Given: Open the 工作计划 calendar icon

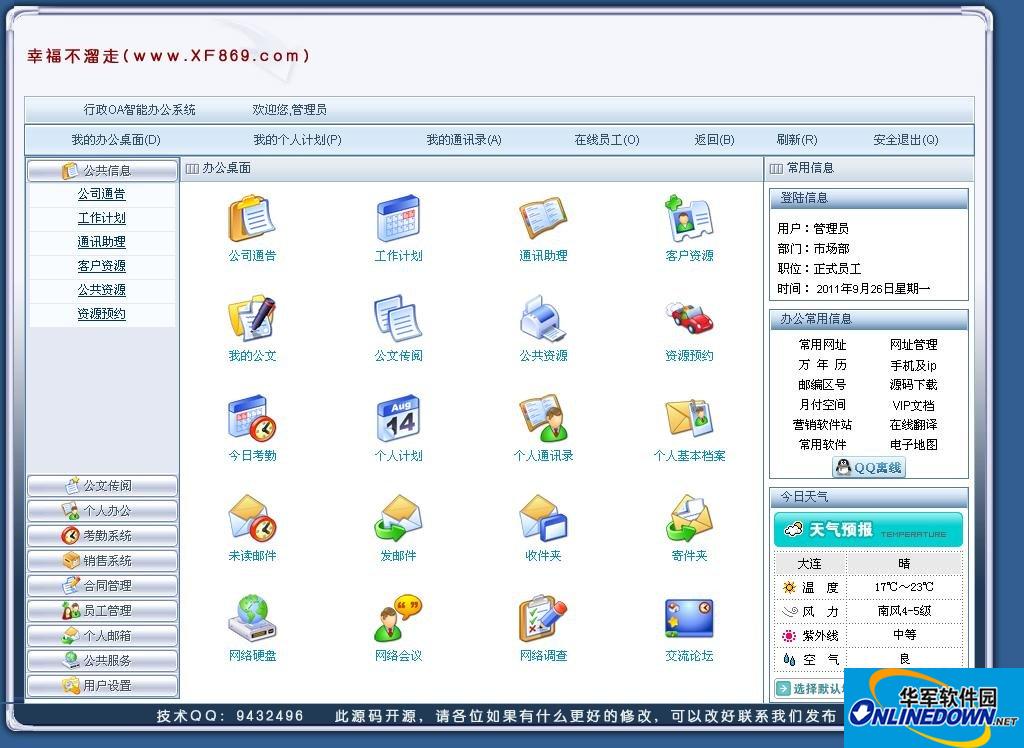Looking at the screenshot, I should coord(398,220).
